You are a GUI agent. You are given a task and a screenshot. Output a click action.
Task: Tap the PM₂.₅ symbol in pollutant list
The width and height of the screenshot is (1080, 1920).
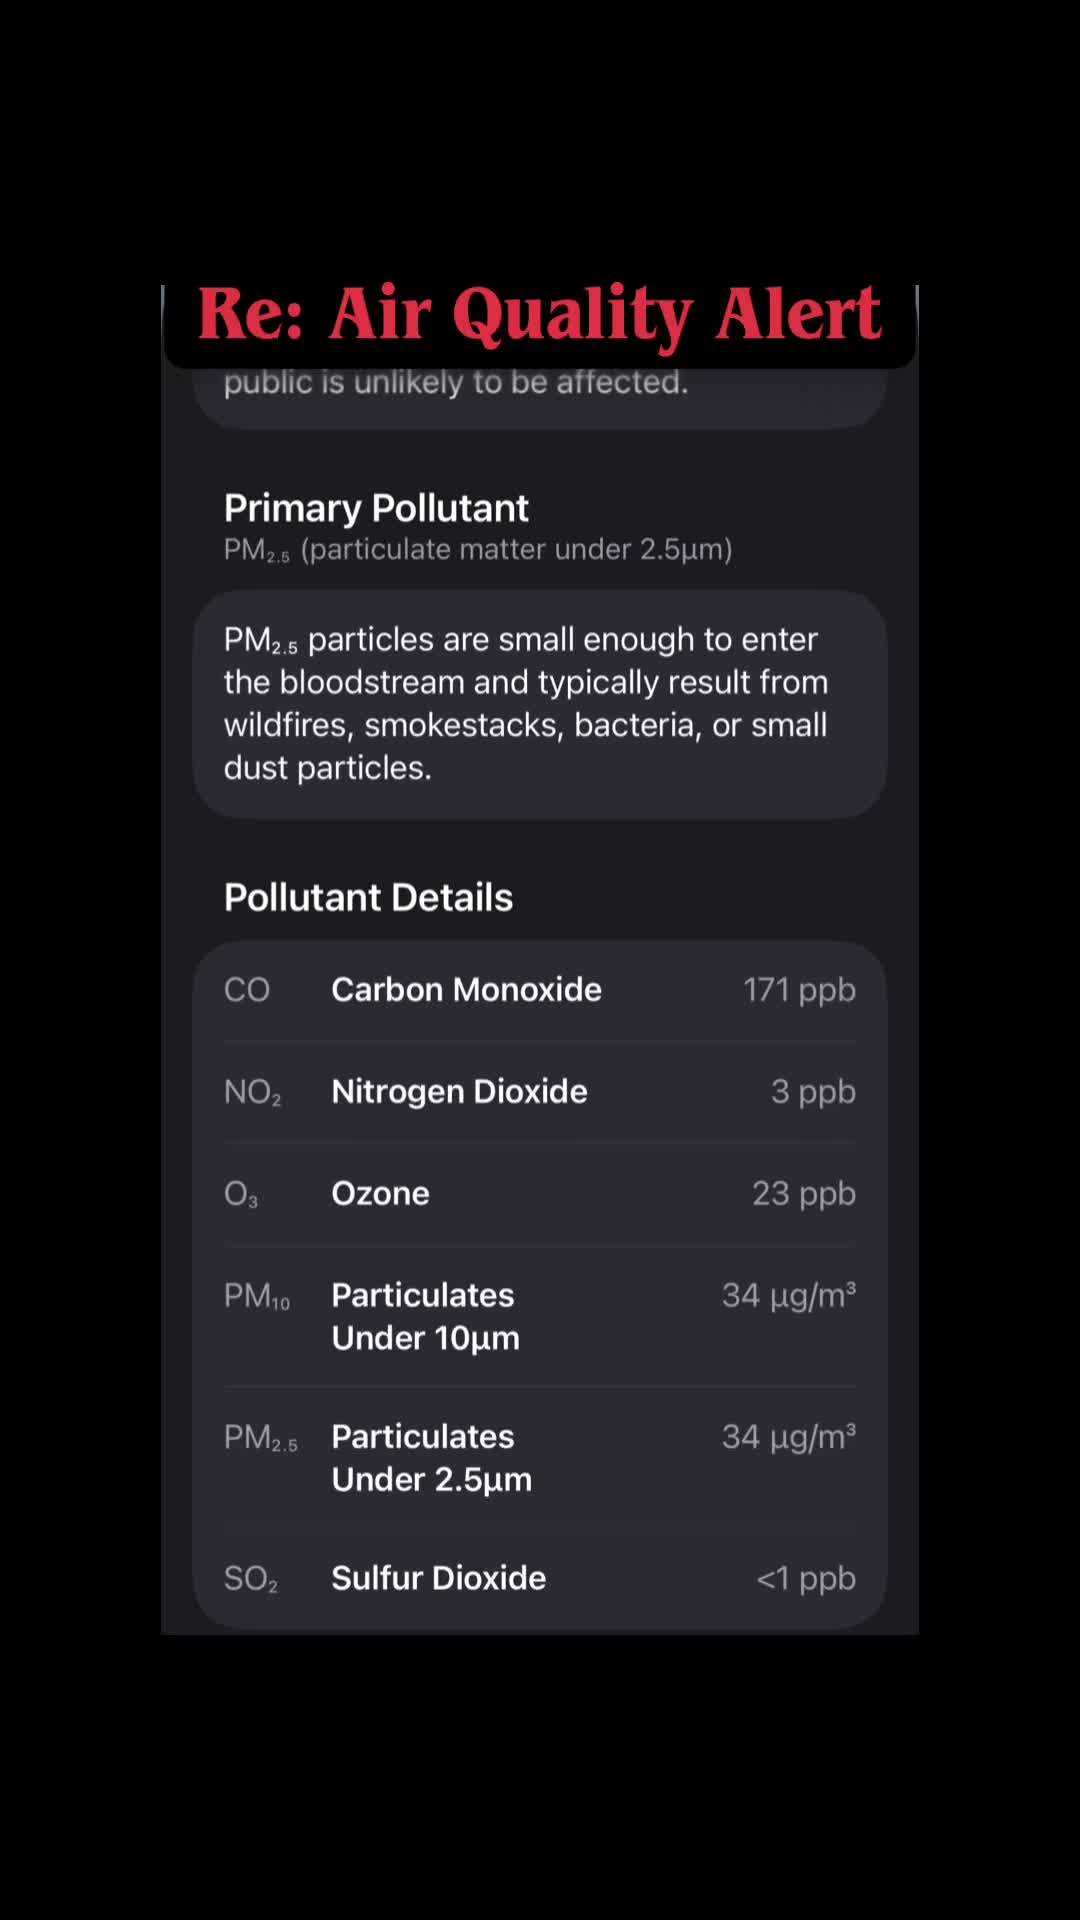(x=261, y=1438)
